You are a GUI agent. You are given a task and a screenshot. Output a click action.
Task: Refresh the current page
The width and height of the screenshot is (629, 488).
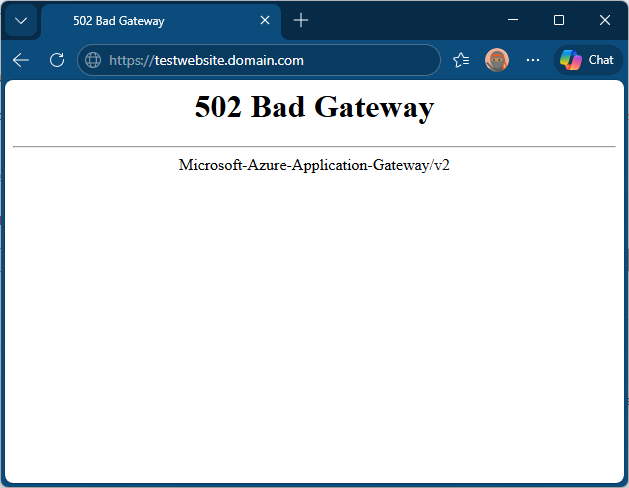(57, 60)
